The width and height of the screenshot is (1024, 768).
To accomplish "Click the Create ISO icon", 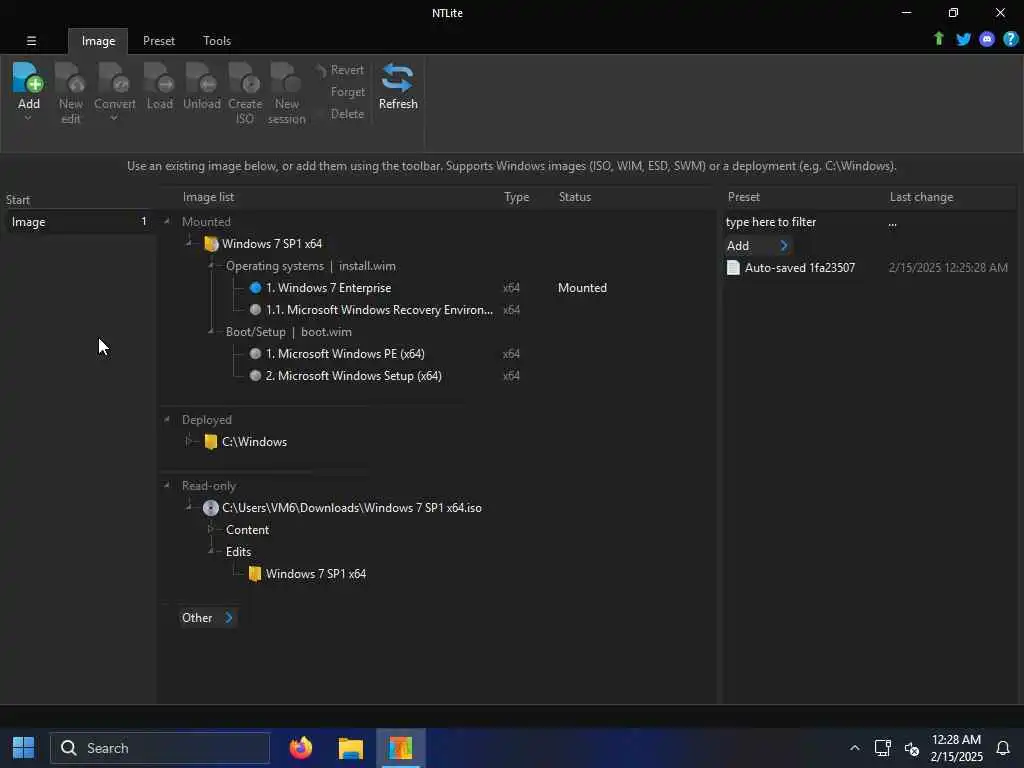I will (245, 78).
